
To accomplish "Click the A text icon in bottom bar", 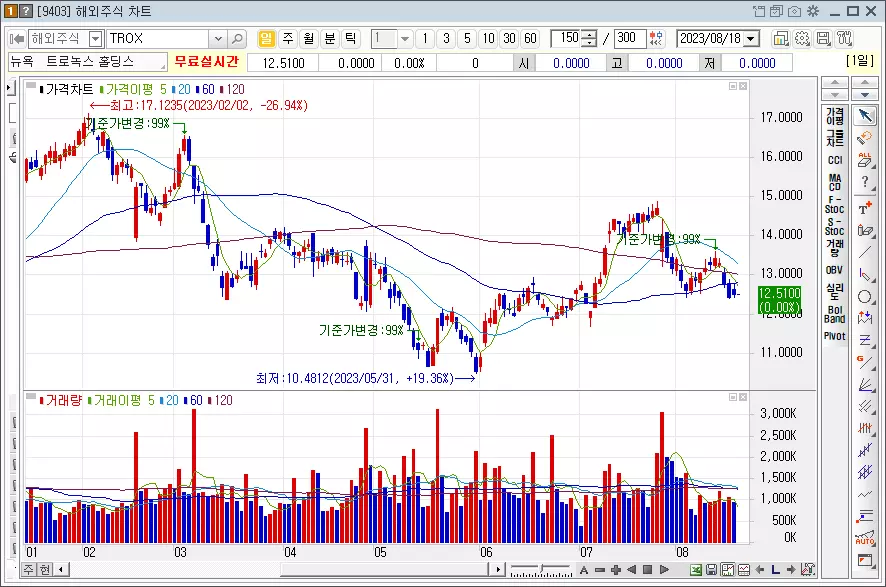I will click(x=584, y=569).
